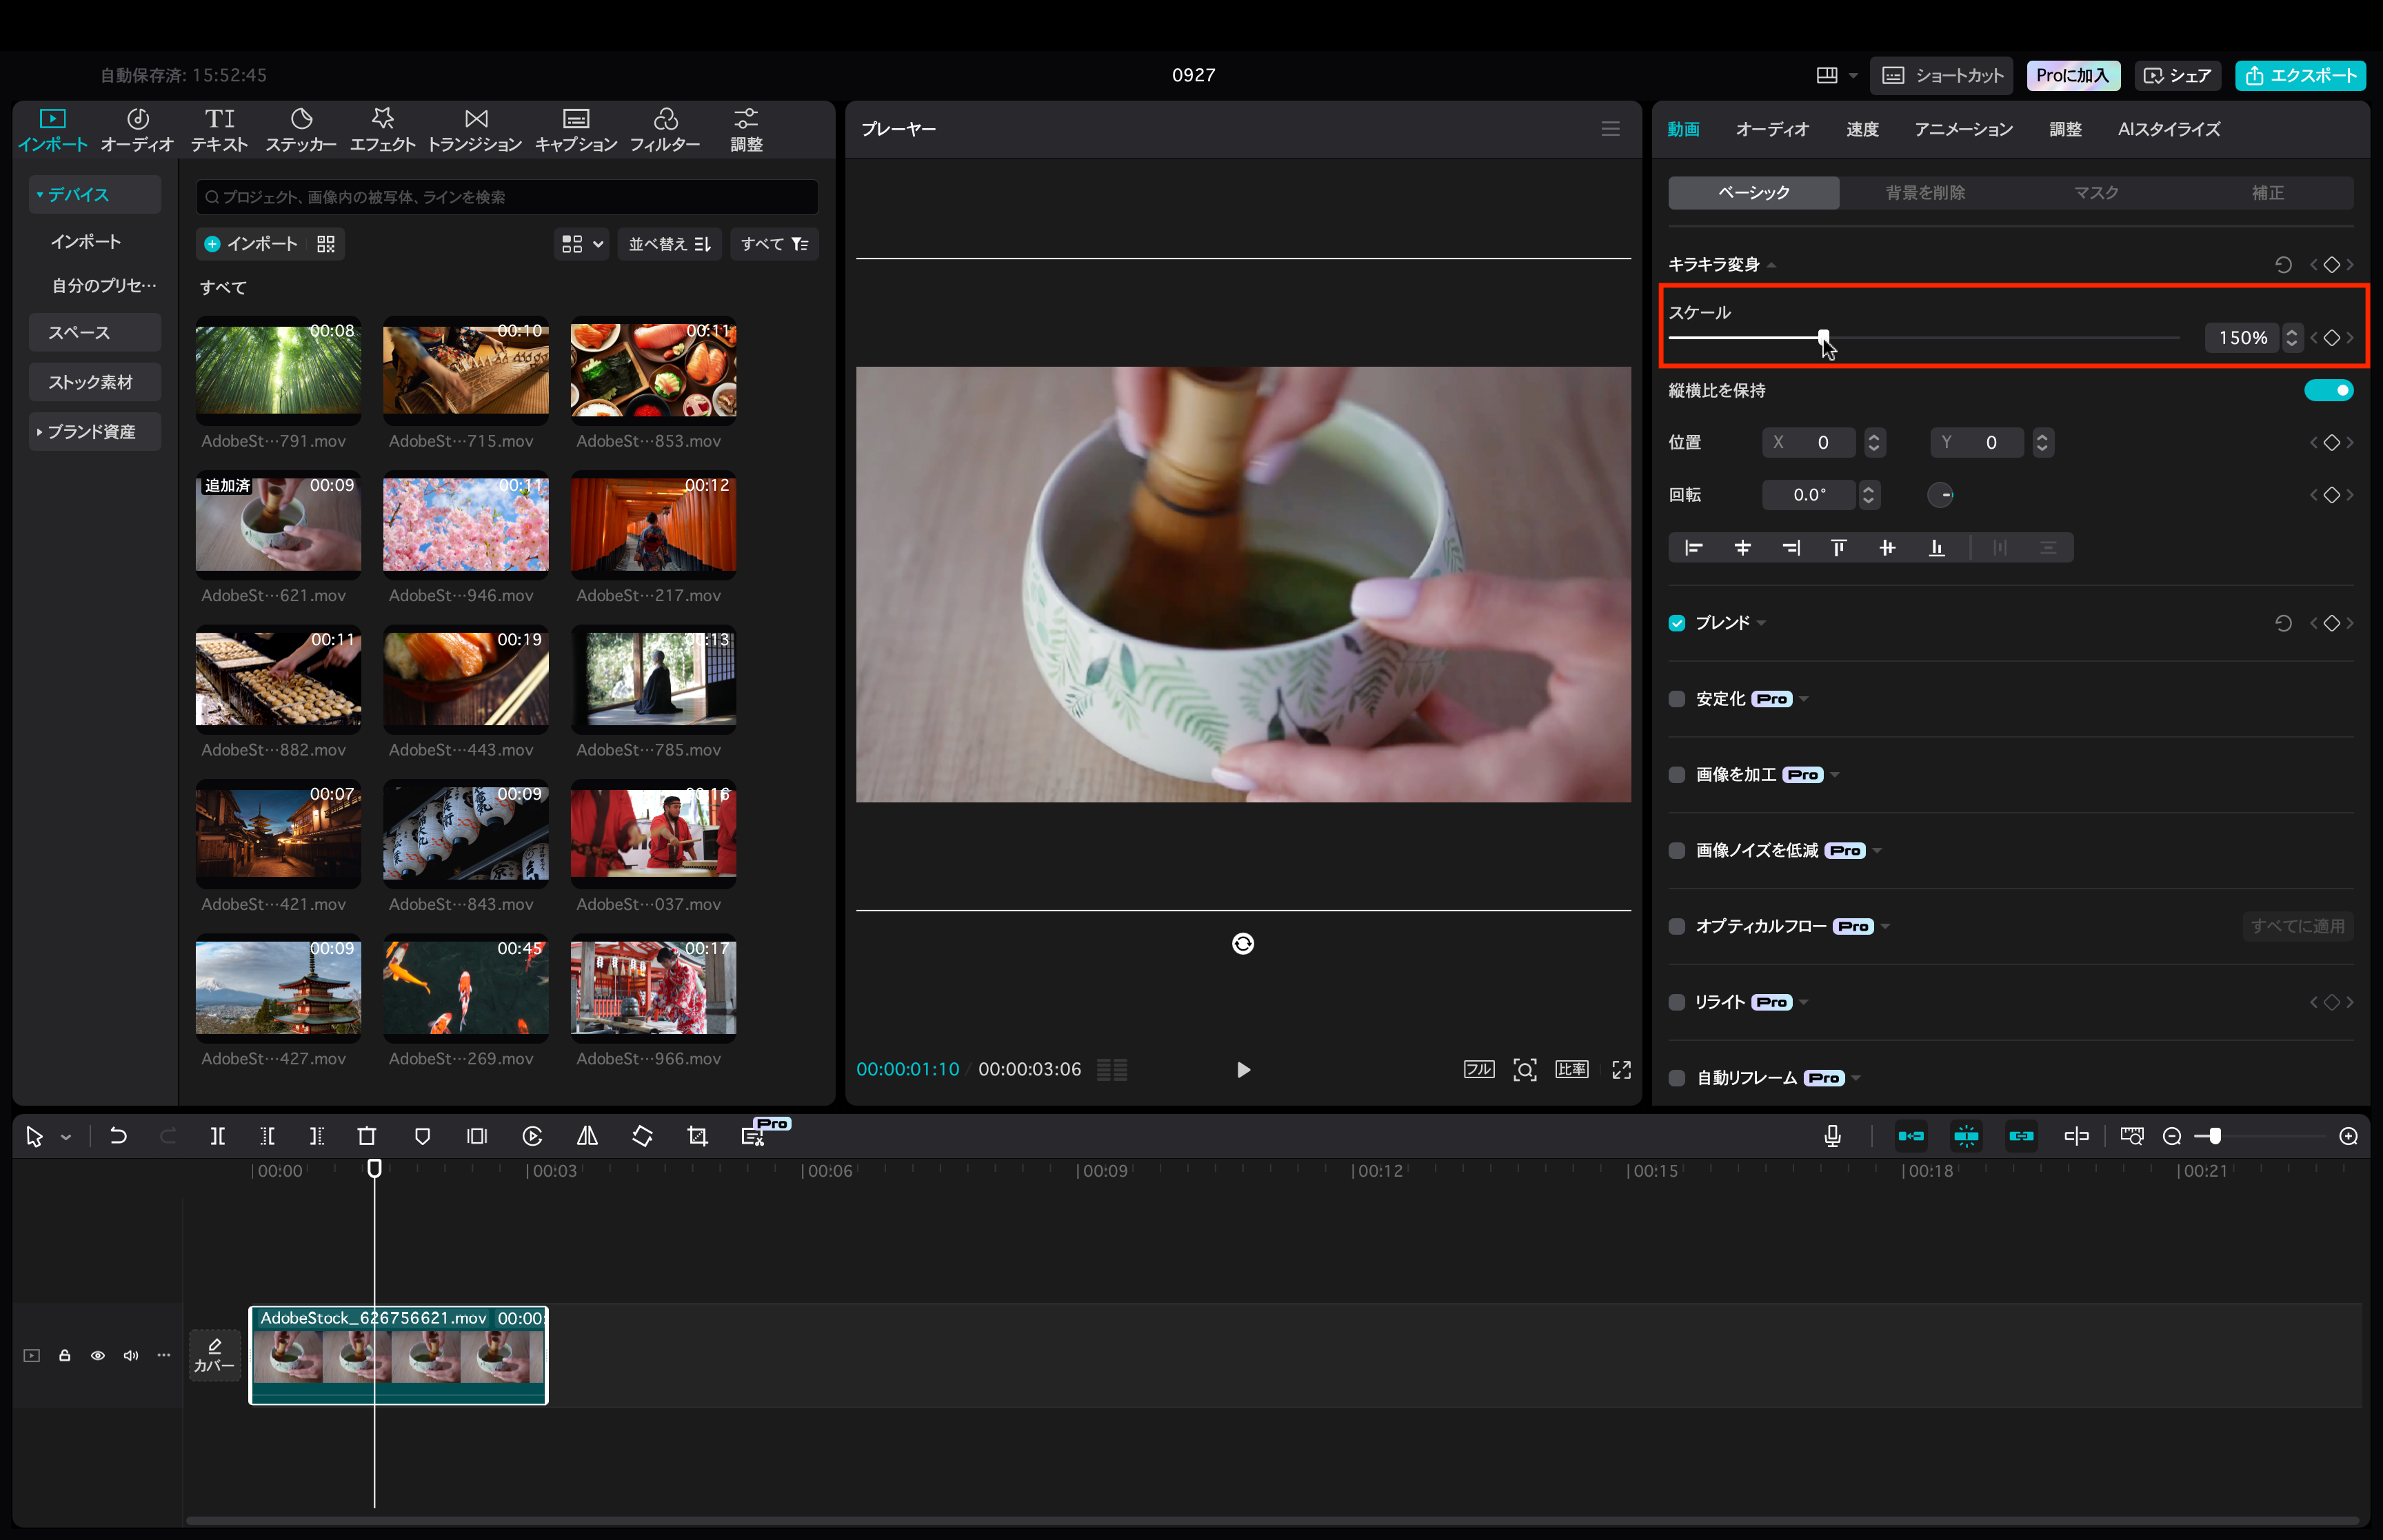This screenshot has height=1540, width=2383.
Task: Toggle track visibility eye icon
Action: pos(97,1355)
